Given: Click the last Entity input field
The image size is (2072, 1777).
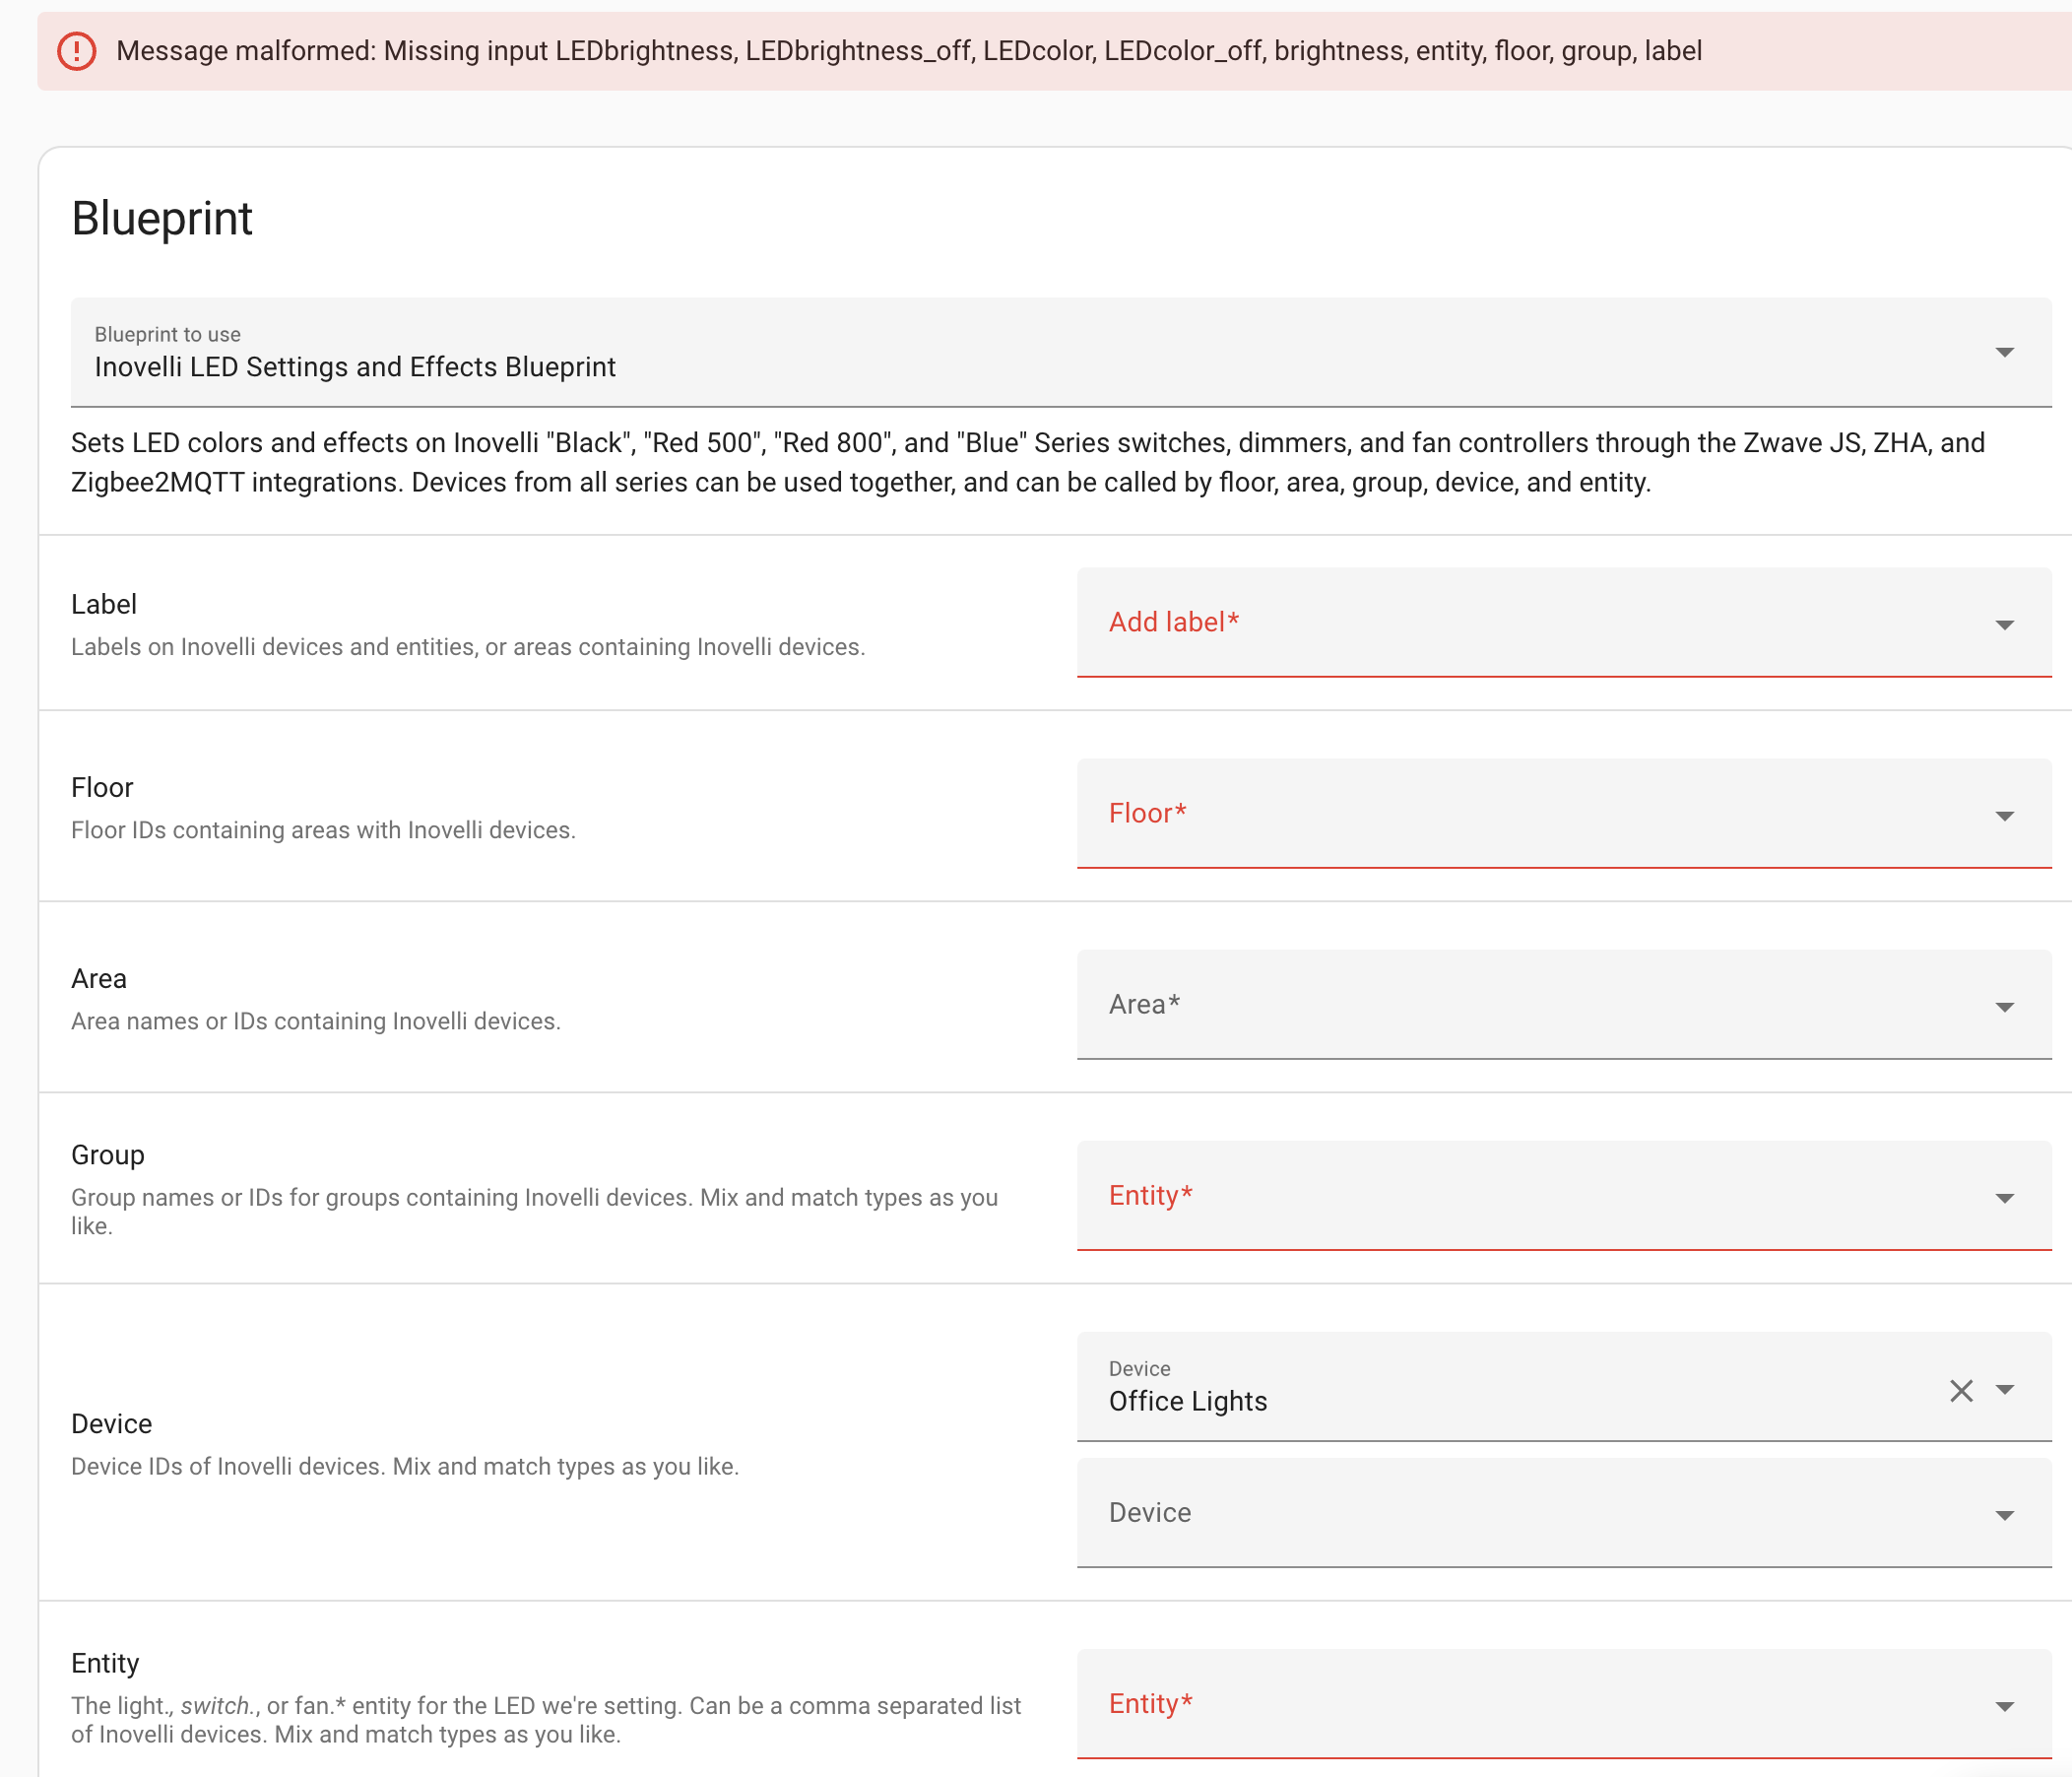Looking at the screenshot, I should point(1500,1704).
